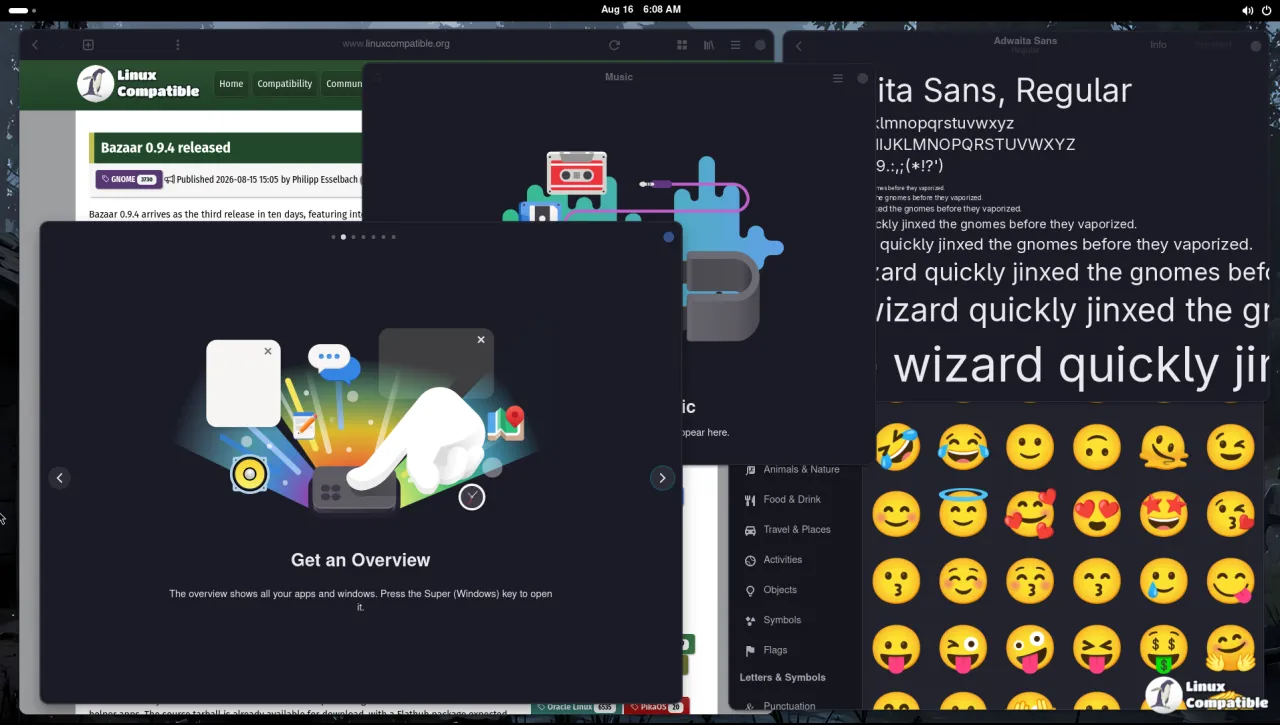
Task: Pick the face blowing a kiss emoji
Action: [x=1231, y=513]
